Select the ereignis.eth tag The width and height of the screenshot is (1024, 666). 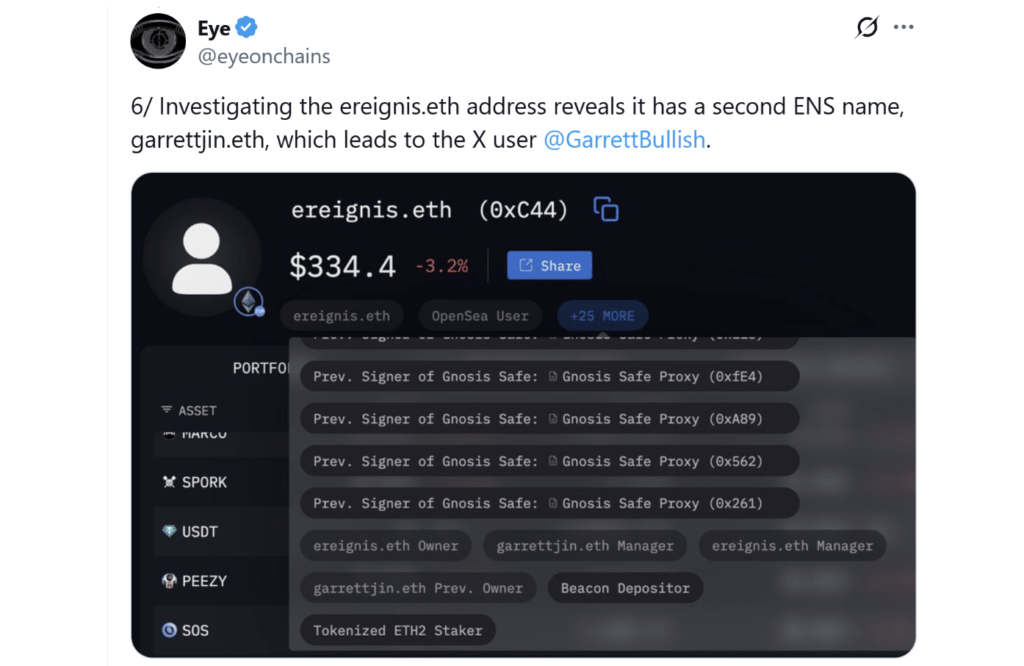341,316
